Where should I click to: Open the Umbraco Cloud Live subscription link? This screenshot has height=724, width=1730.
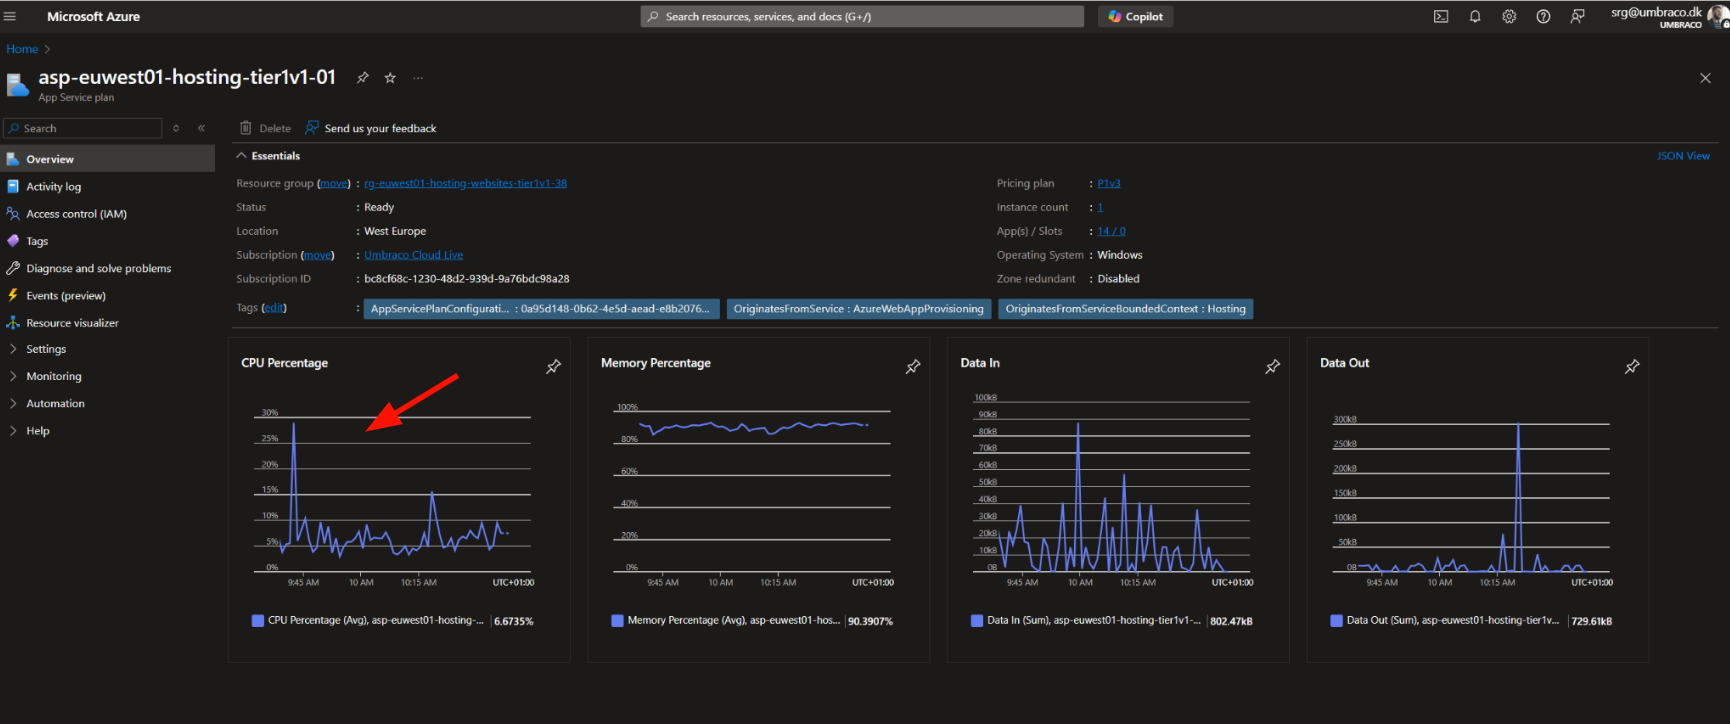click(x=413, y=255)
